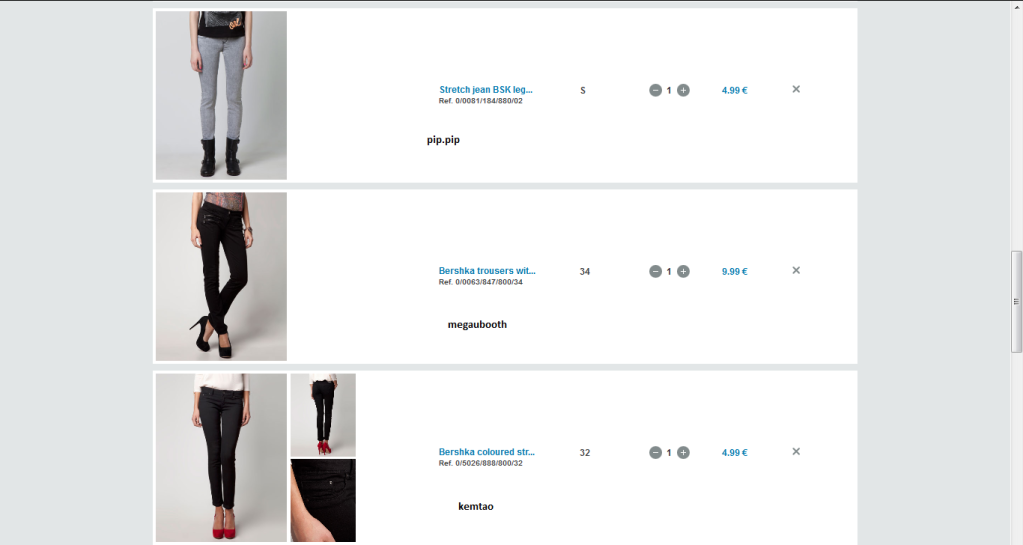Click main photo of black jeans with red shoes

(x=221, y=458)
